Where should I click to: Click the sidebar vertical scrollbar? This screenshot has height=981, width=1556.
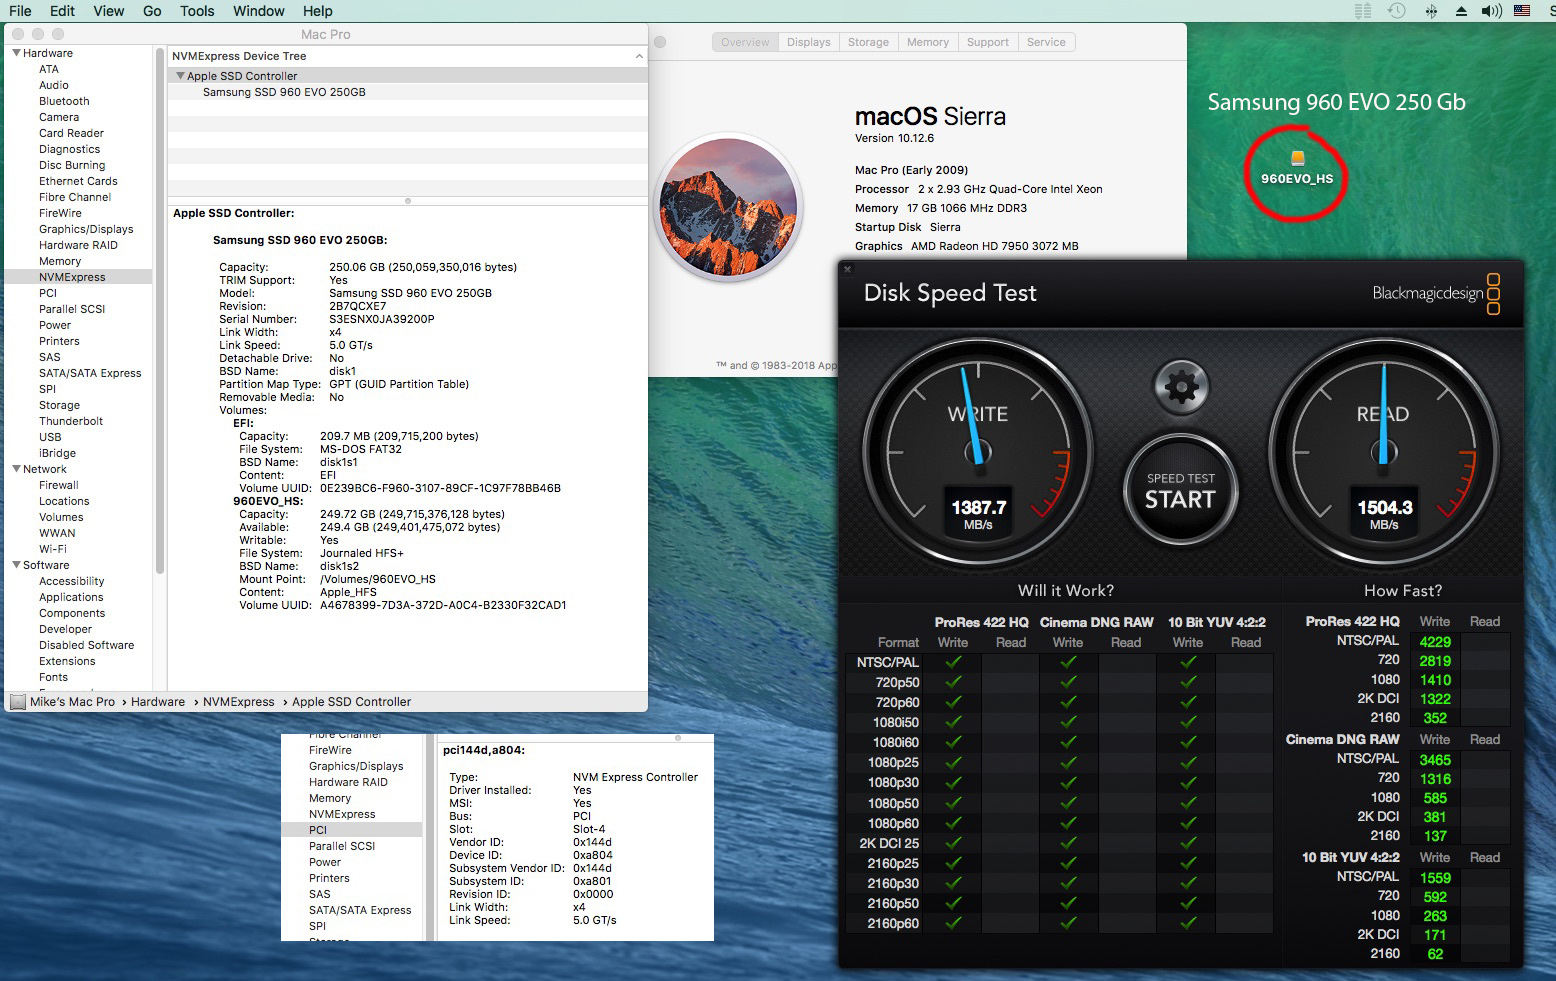160,310
